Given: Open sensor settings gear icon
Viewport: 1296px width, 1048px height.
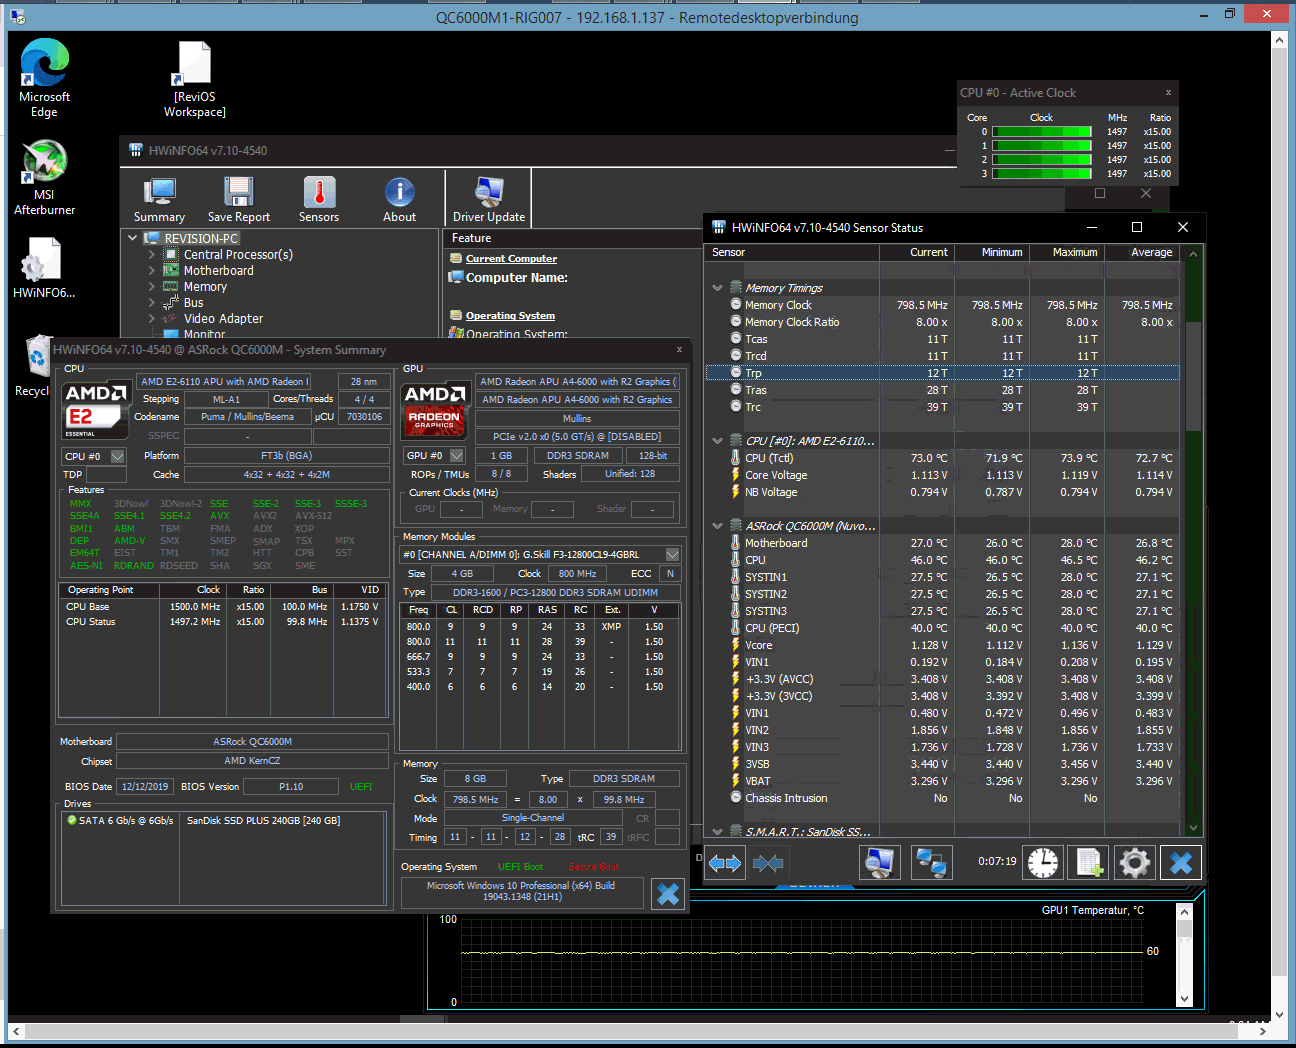Looking at the screenshot, I should [1134, 862].
